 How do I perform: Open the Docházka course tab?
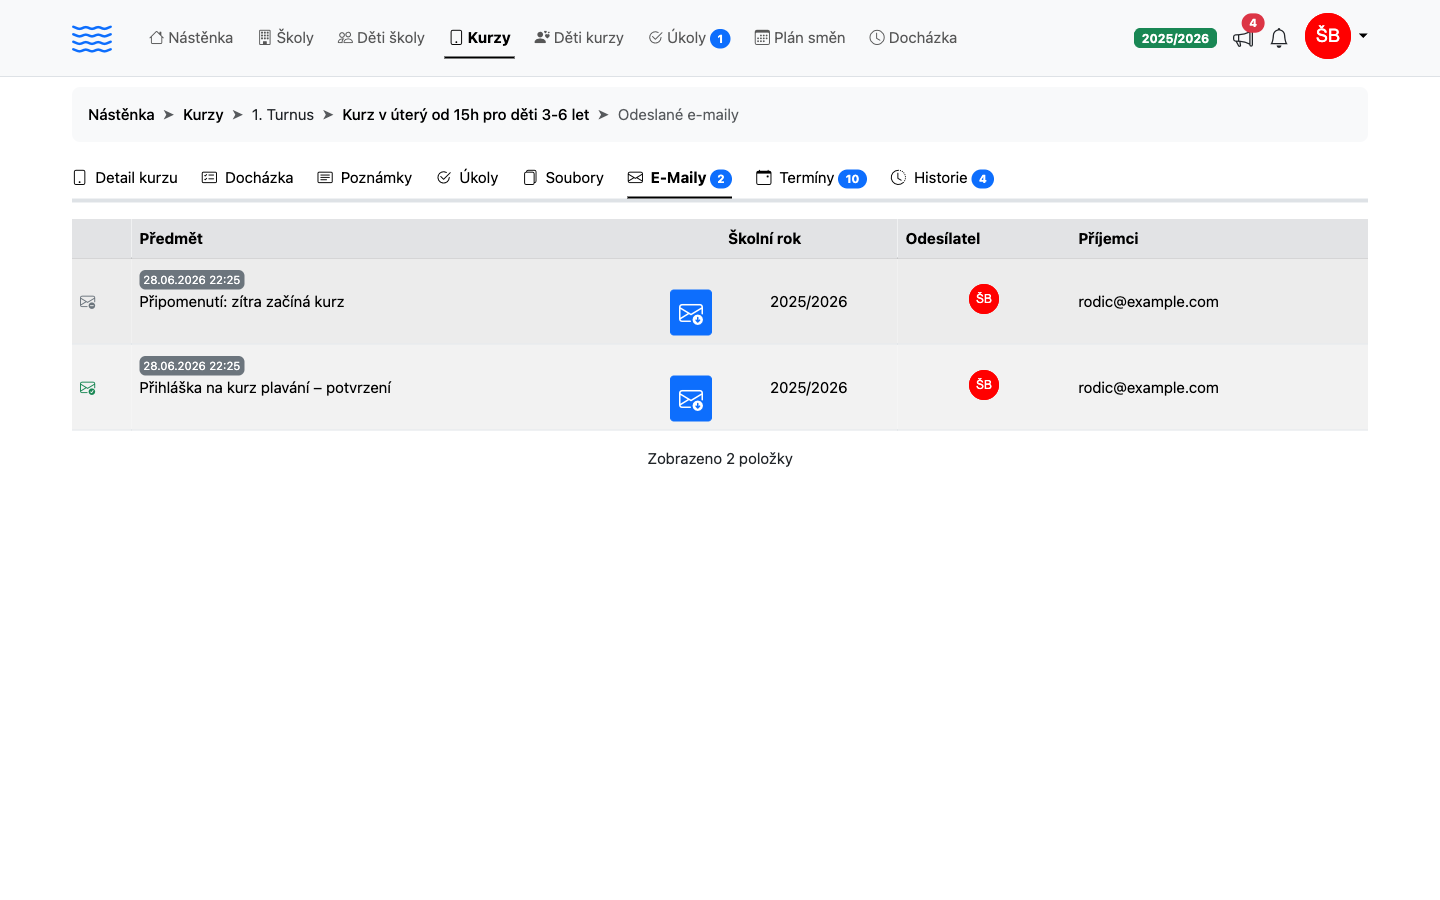pyautogui.click(x=247, y=178)
